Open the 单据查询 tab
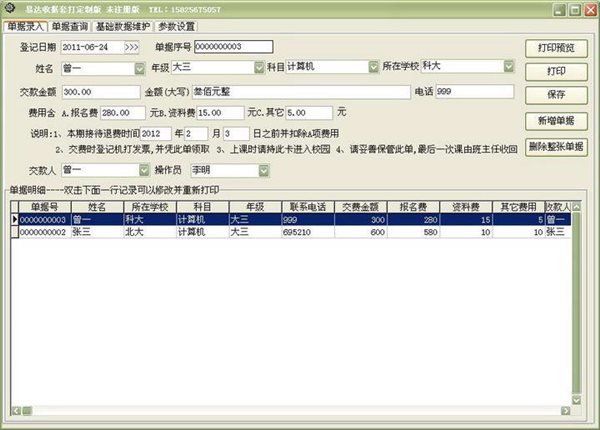600x430 pixels. pyautogui.click(x=70, y=26)
